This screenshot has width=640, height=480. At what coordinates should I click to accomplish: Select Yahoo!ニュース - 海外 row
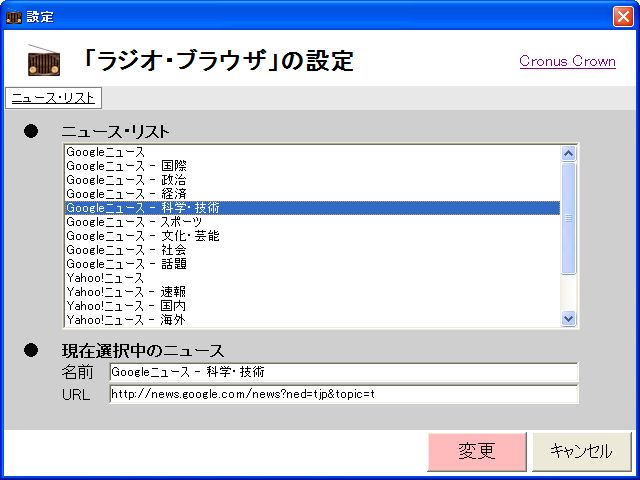[312, 319]
